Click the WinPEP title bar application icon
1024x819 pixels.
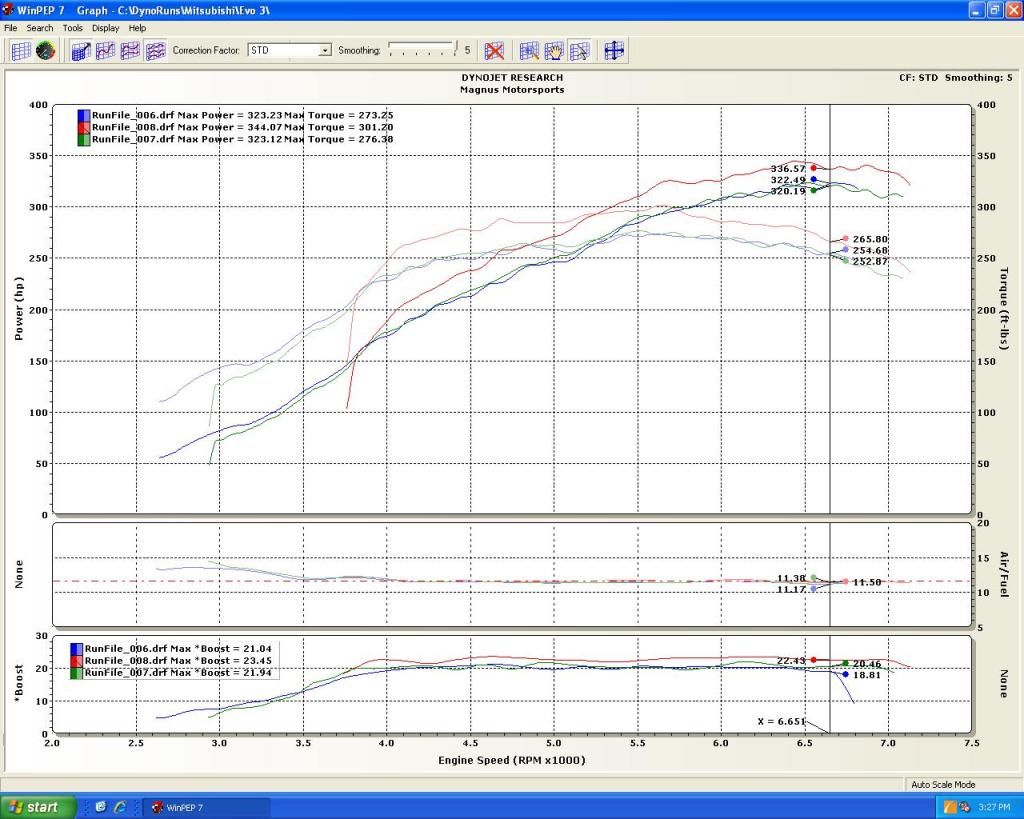pyautogui.click(x=8, y=10)
